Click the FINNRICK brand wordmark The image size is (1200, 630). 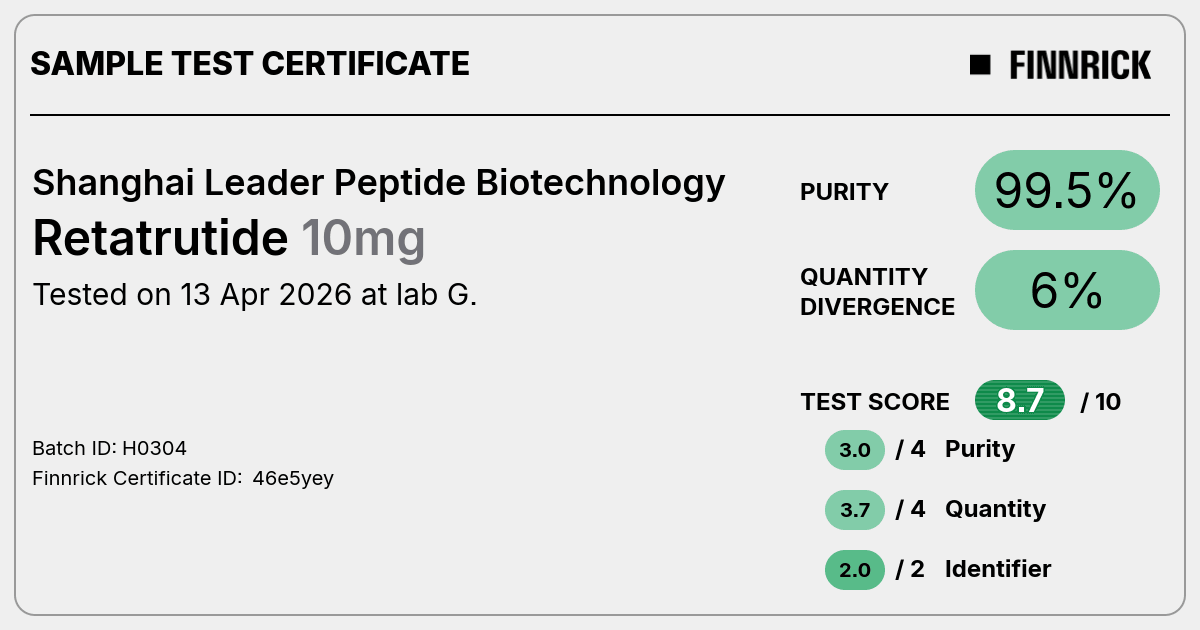[x=1080, y=65]
